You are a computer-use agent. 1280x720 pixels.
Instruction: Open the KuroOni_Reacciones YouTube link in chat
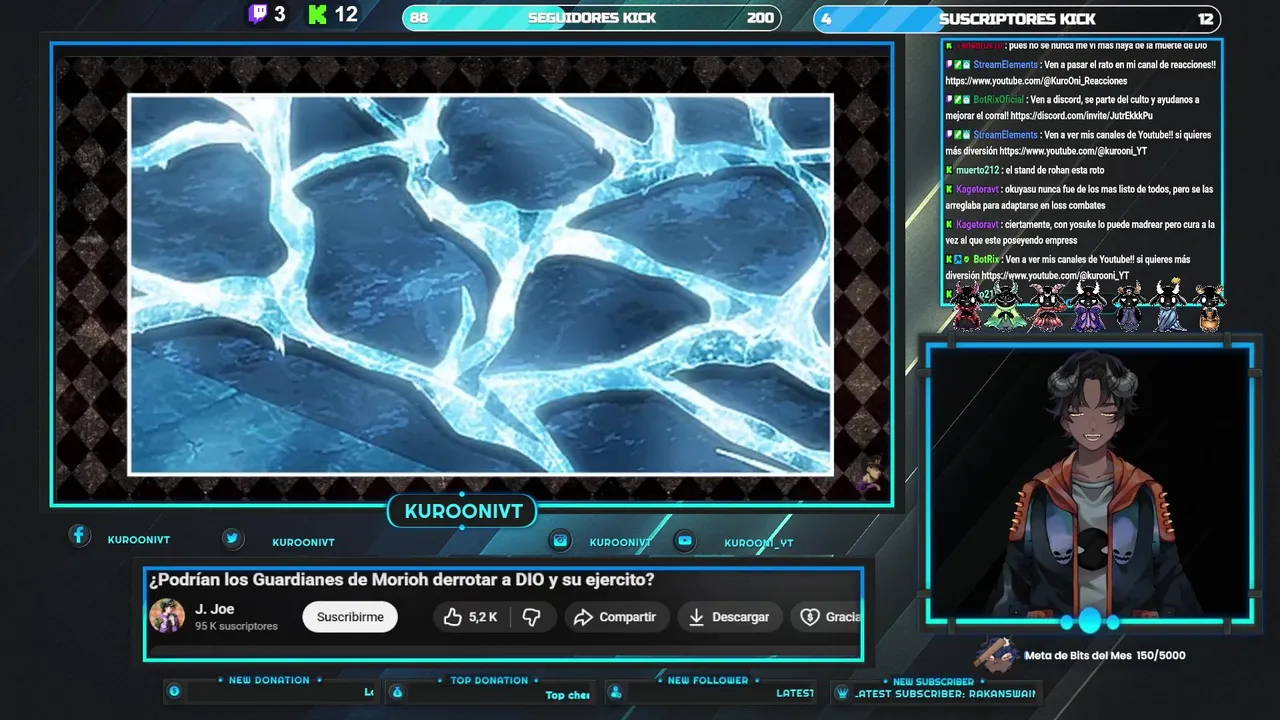pyautogui.click(x=1036, y=81)
